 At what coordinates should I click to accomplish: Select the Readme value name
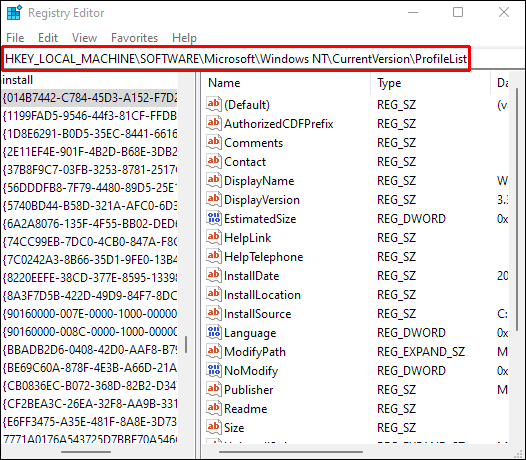[x=246, y=409]
